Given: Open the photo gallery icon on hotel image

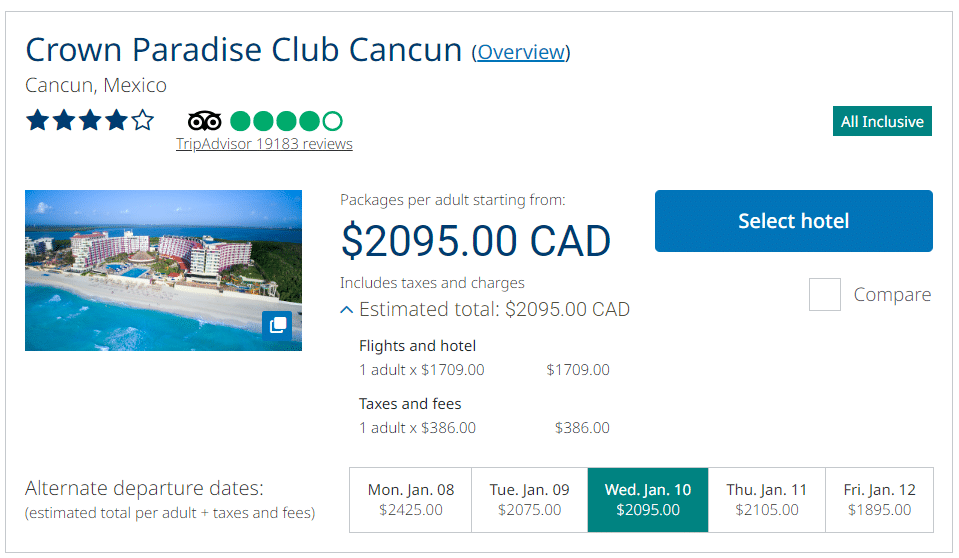Looking at the screenshot, I should pos(278,326).
